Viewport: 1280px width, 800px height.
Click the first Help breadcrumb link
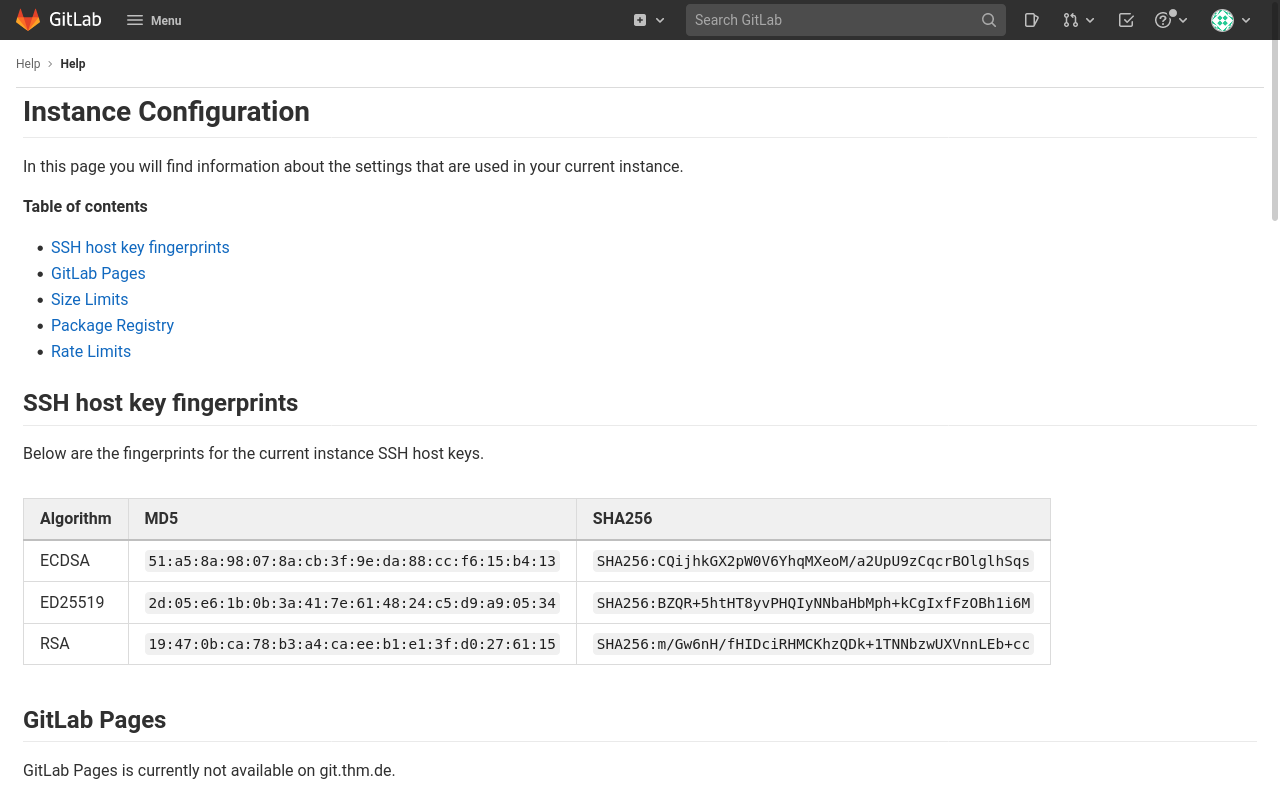pos(28,64)
